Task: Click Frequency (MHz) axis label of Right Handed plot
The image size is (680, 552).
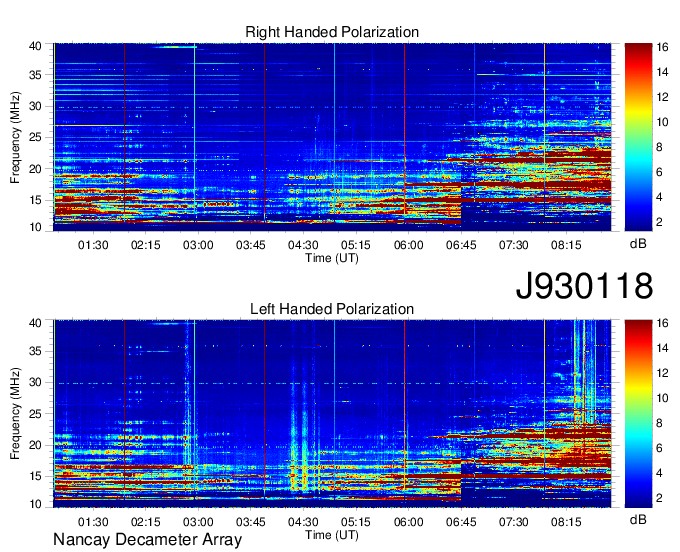Action: click(x=15, y=137)
